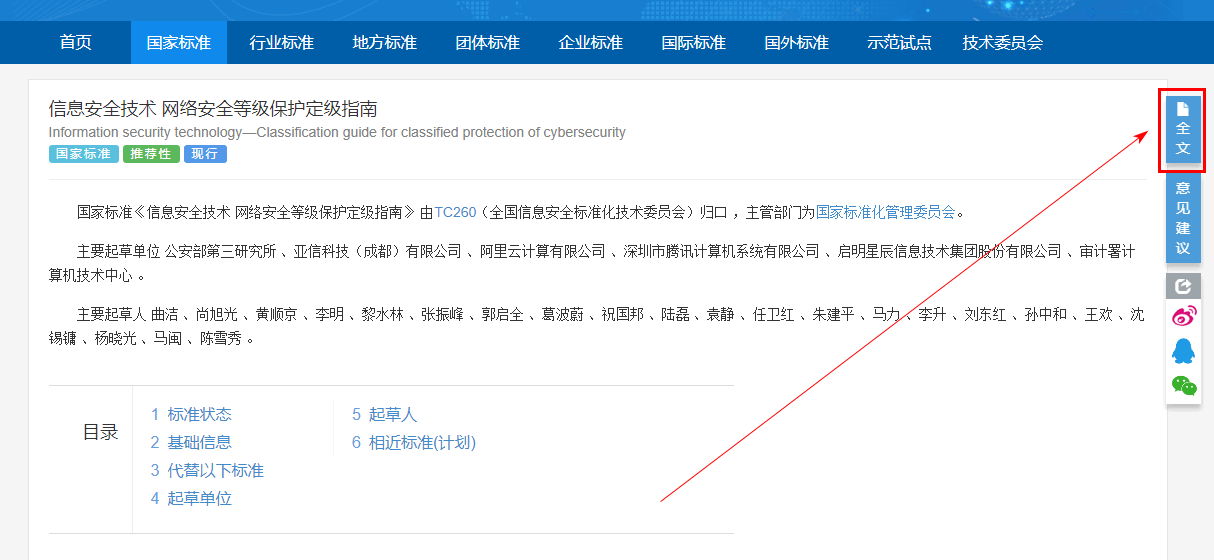Click the title 信息安全技术 网络安全等级保护定级指南
1214x560 pixels.
point(213,109)
